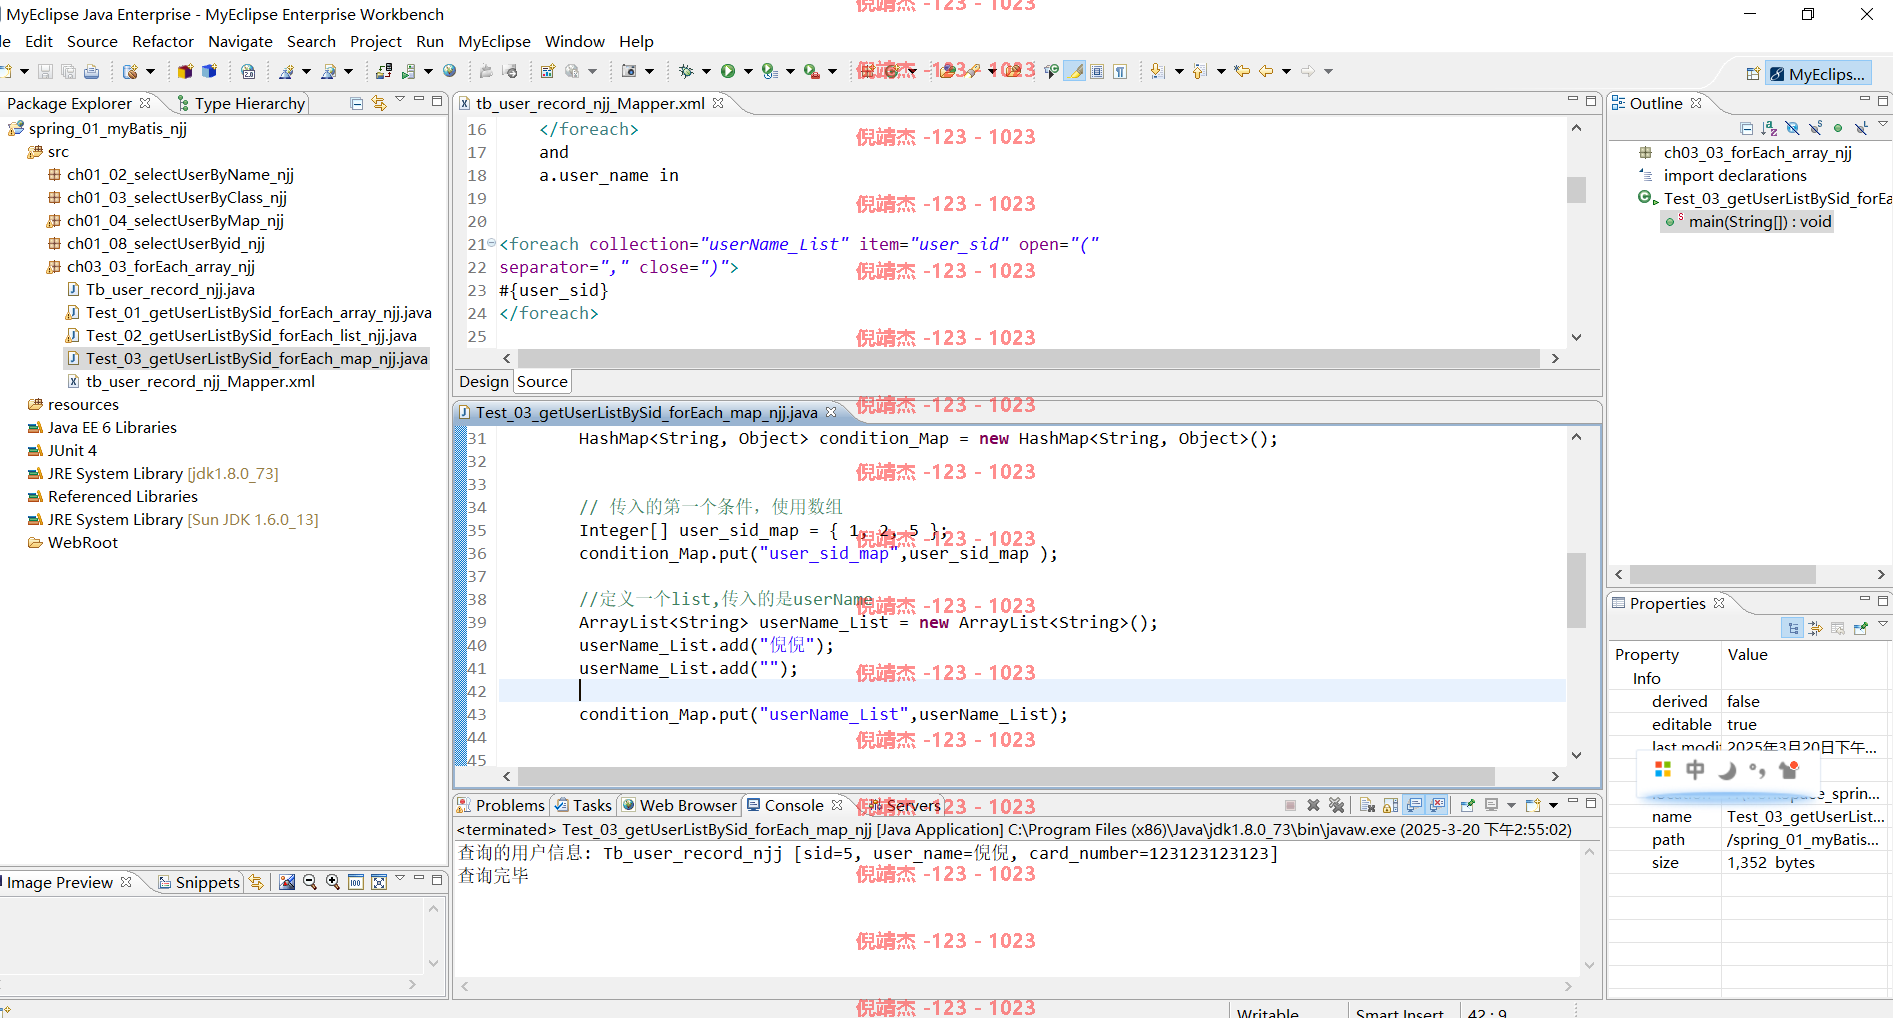Switch to Servers tab
The height and width of the screenshot is (1018, 1893).
coord(904,805)
